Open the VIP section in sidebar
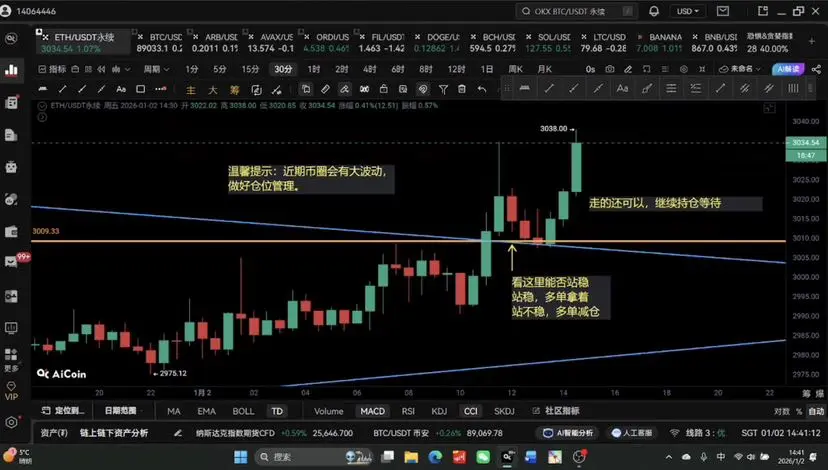 coord(11,391)
